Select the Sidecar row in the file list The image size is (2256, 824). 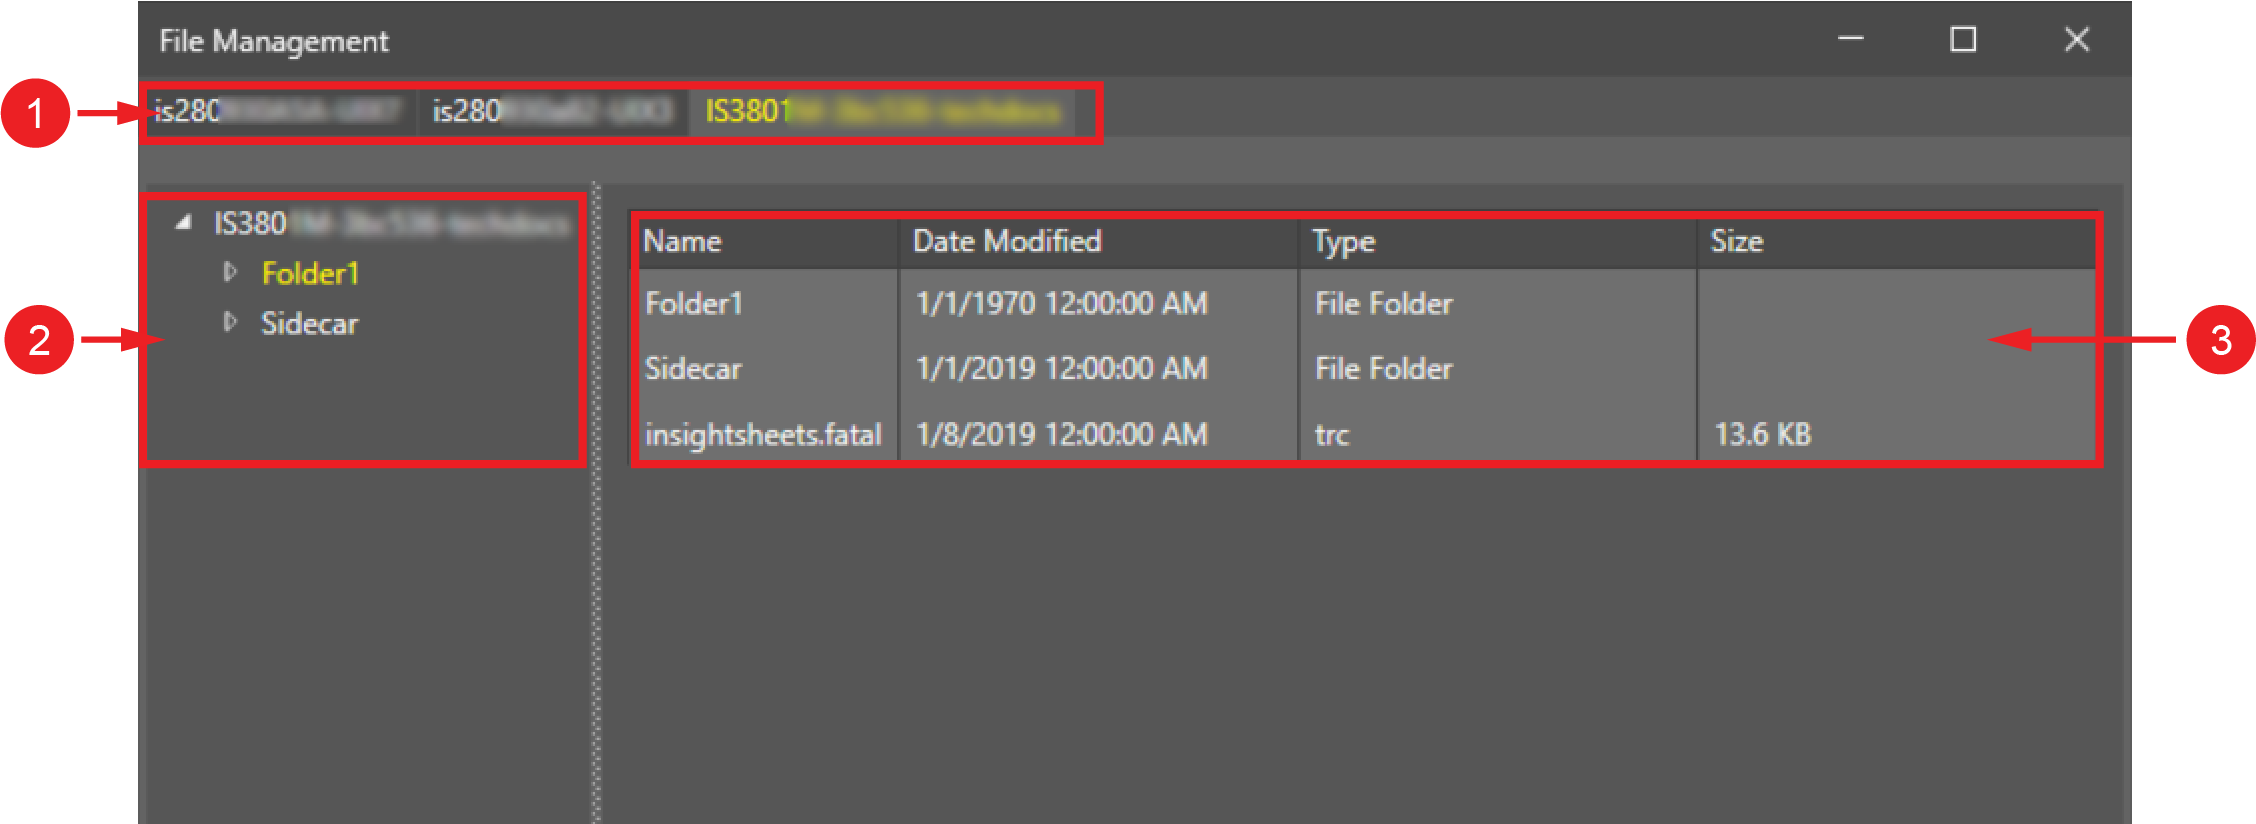coord(693,368)
